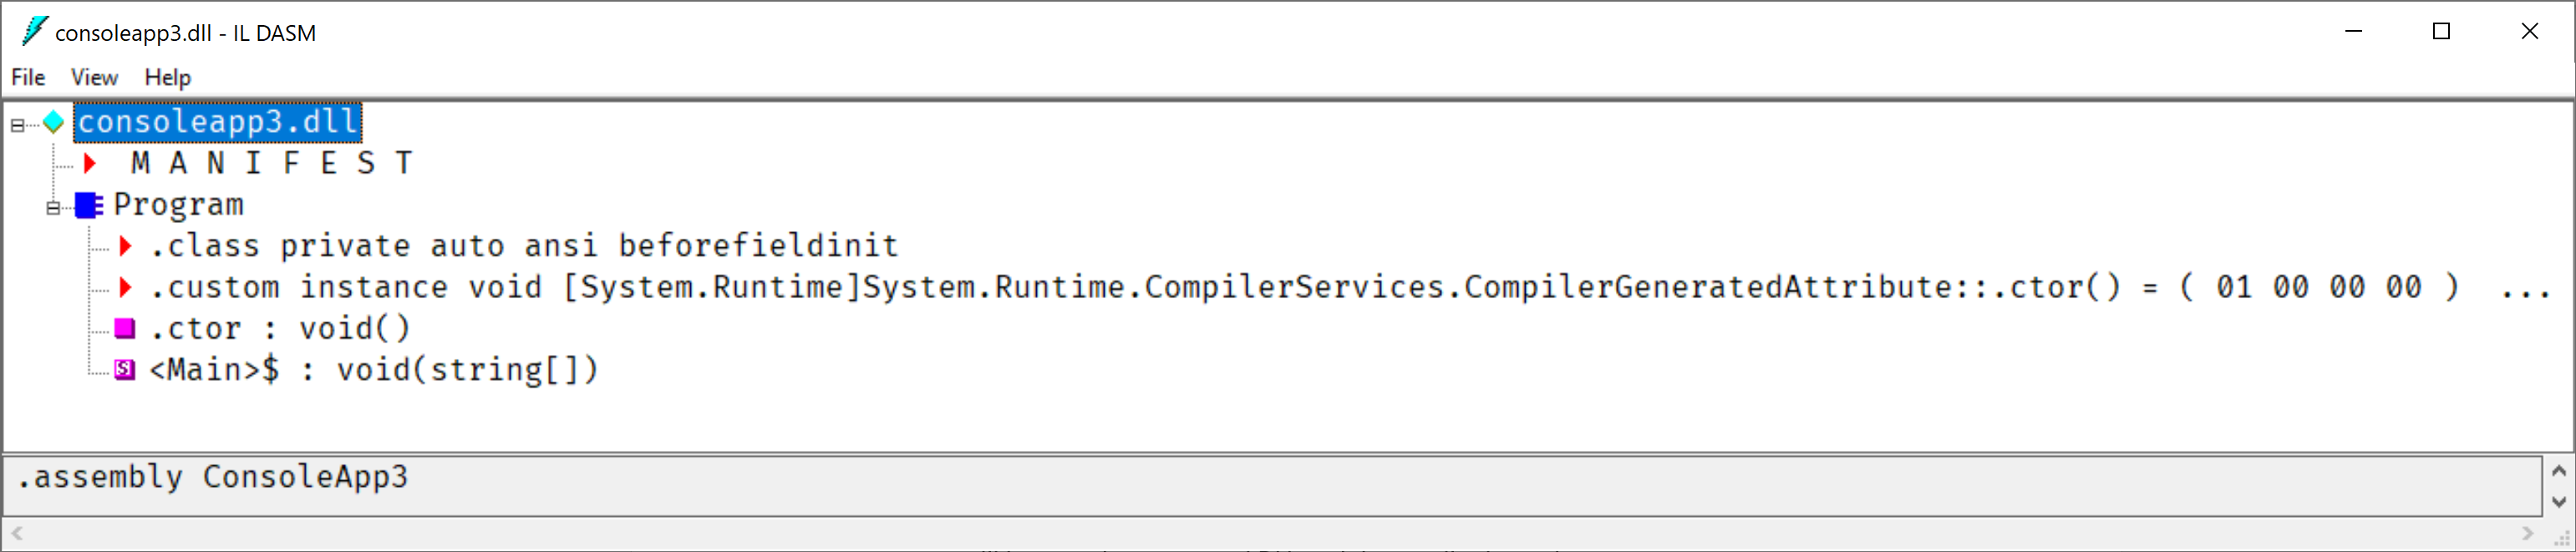Click the magenta square .ctor method icon
The image size is (2576, 552).
coord(125,329)
